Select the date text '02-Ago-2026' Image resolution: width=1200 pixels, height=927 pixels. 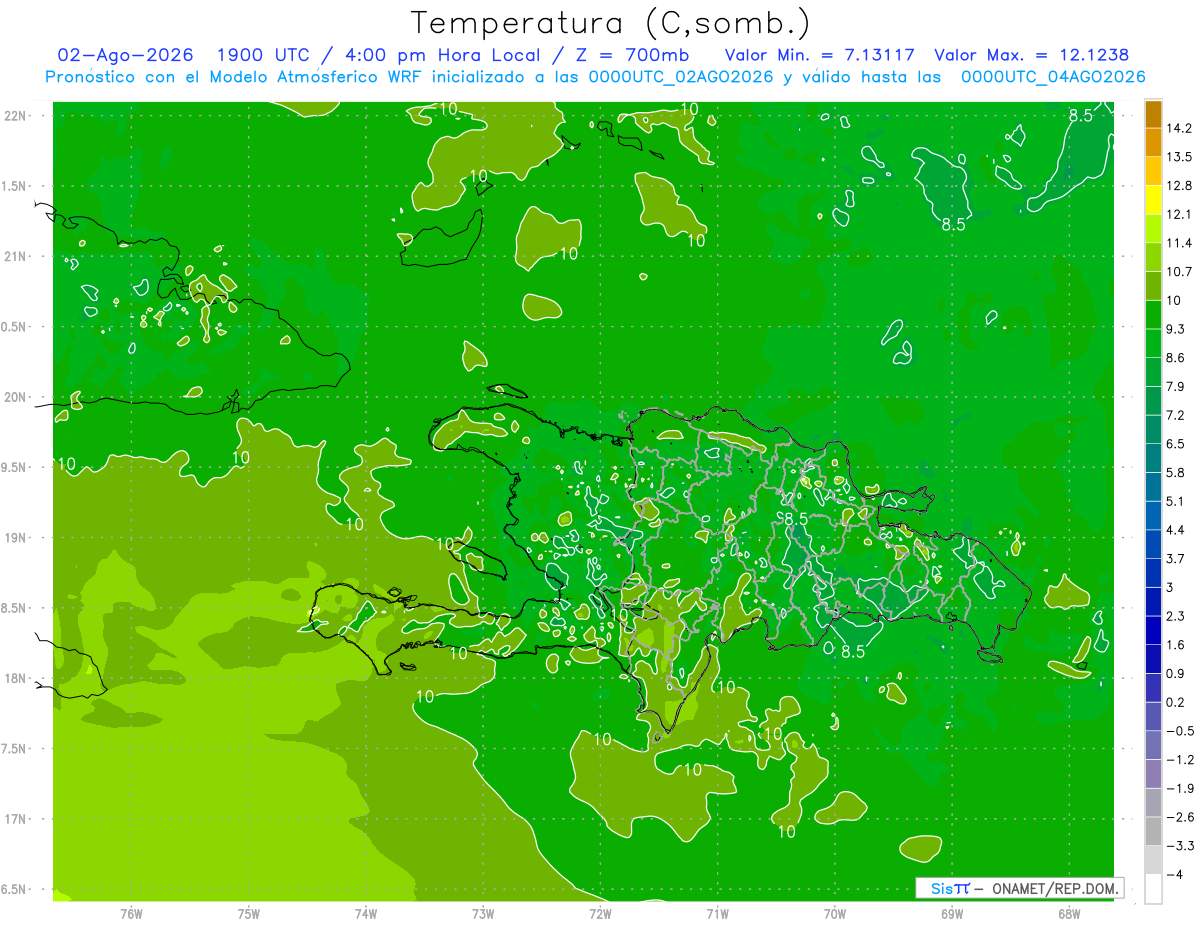click(126, 55)
